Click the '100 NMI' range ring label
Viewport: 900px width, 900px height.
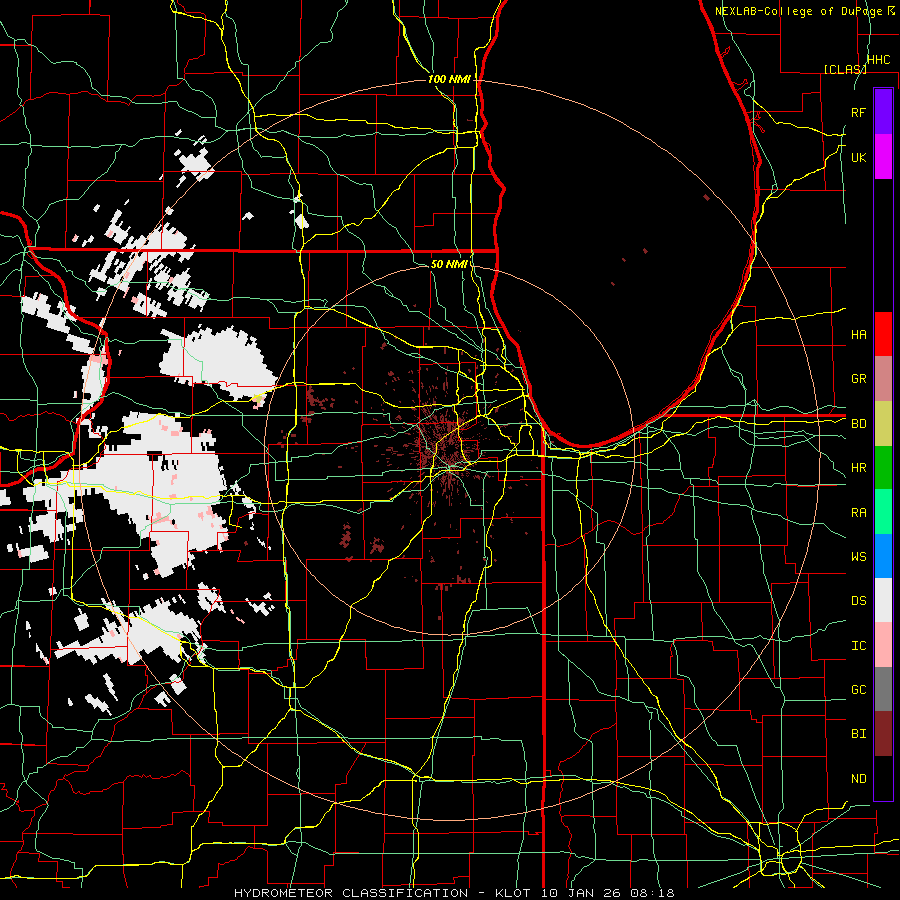(449, 79)
